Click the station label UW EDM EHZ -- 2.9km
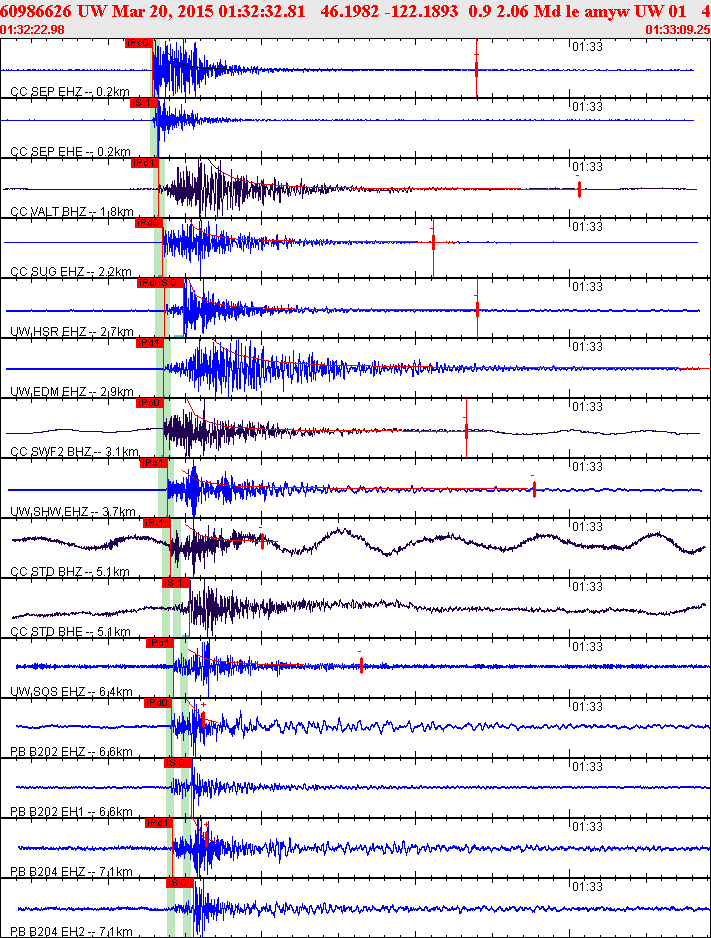Screen dimensions: 711x938 click(x=72, y=391)
